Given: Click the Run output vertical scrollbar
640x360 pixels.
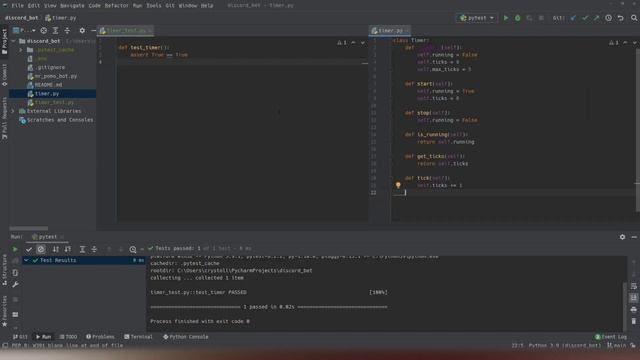Looking at the screenshot, I should pyautogui.click(x=625, y=305).
